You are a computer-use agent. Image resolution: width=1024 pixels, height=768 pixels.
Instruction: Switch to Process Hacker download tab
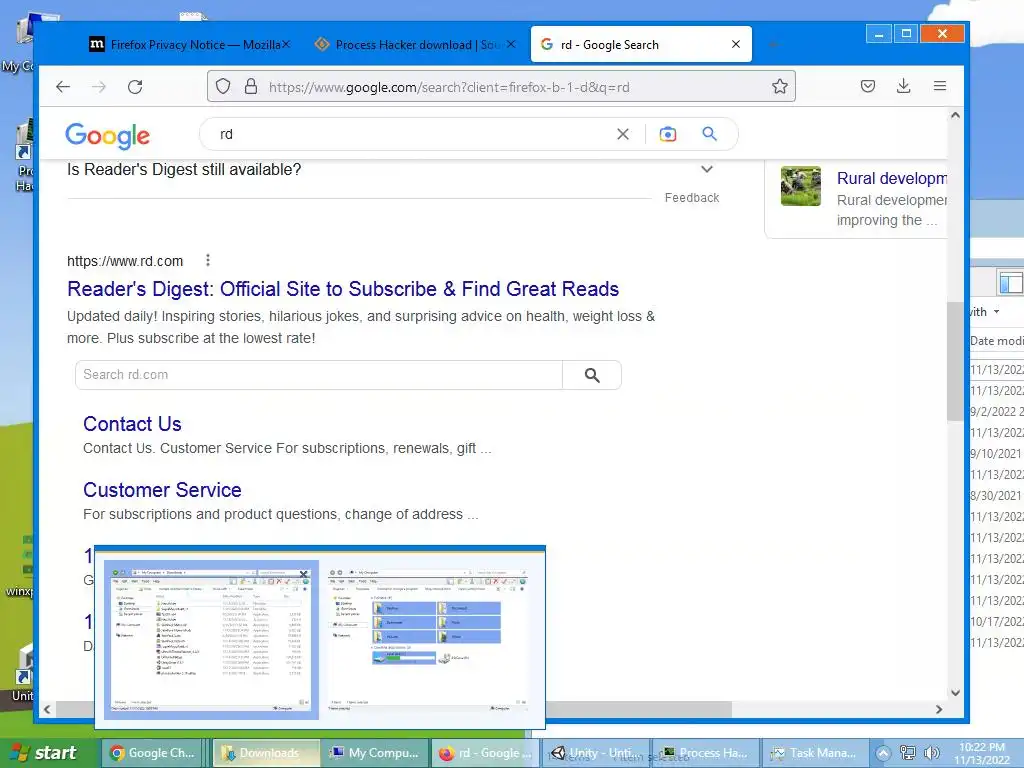click(x=415, y=44)
